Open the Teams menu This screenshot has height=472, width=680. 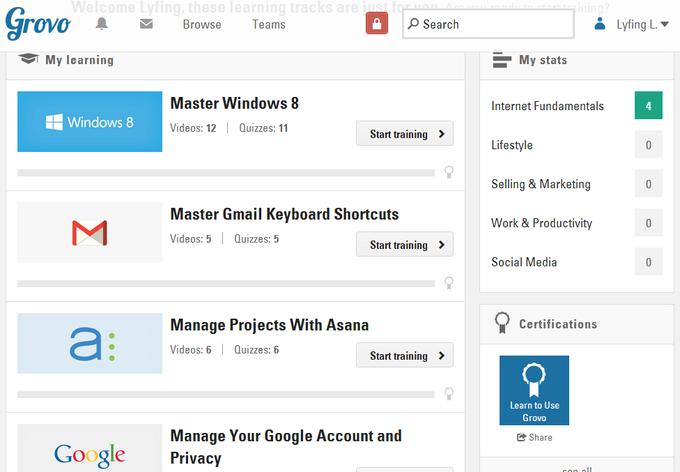(269, 24)
